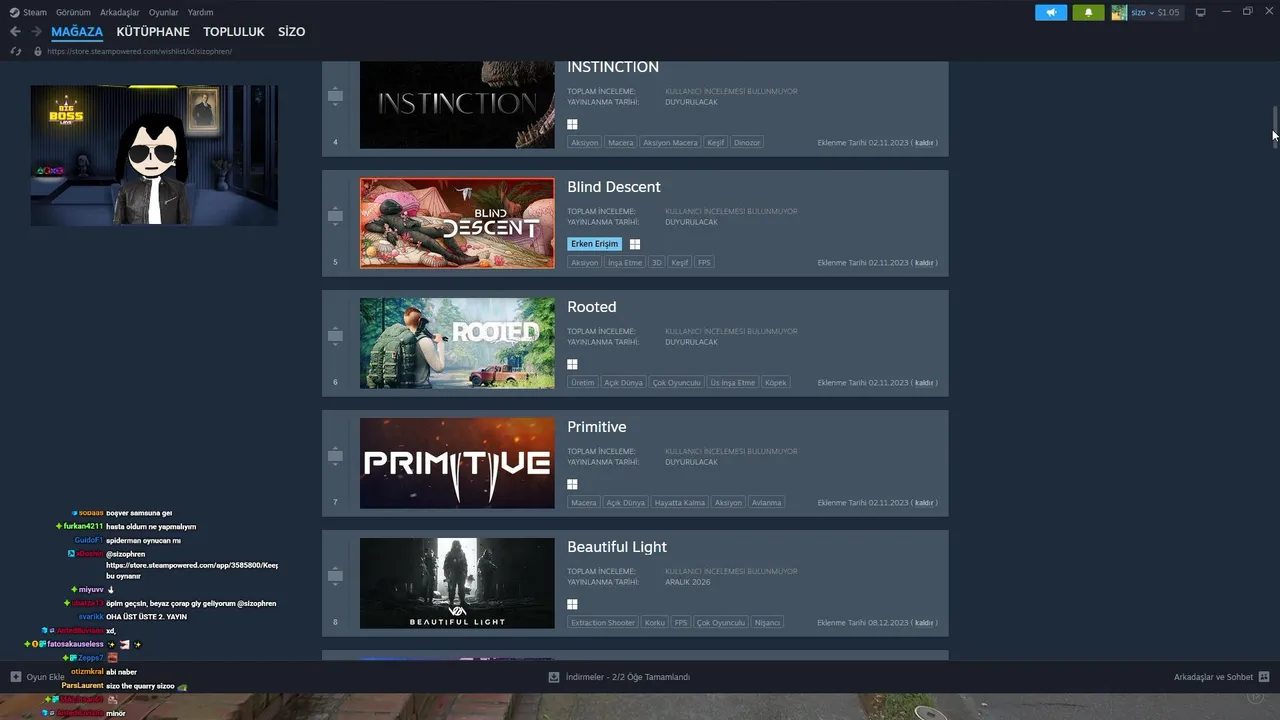Screen dimensions: 1280x720
Task: Click the sizo profile avatar
Action: [1119, 12]
